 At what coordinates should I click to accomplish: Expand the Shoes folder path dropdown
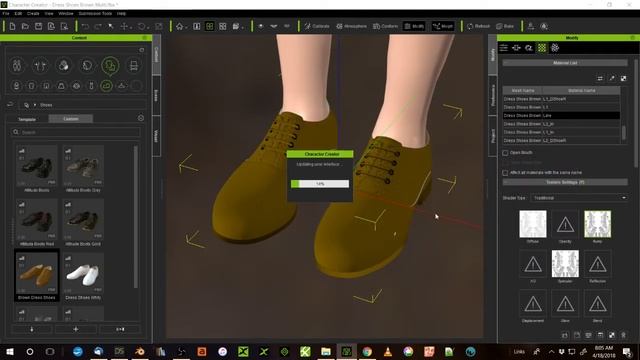pyautogui.click(x=35, y=105)
